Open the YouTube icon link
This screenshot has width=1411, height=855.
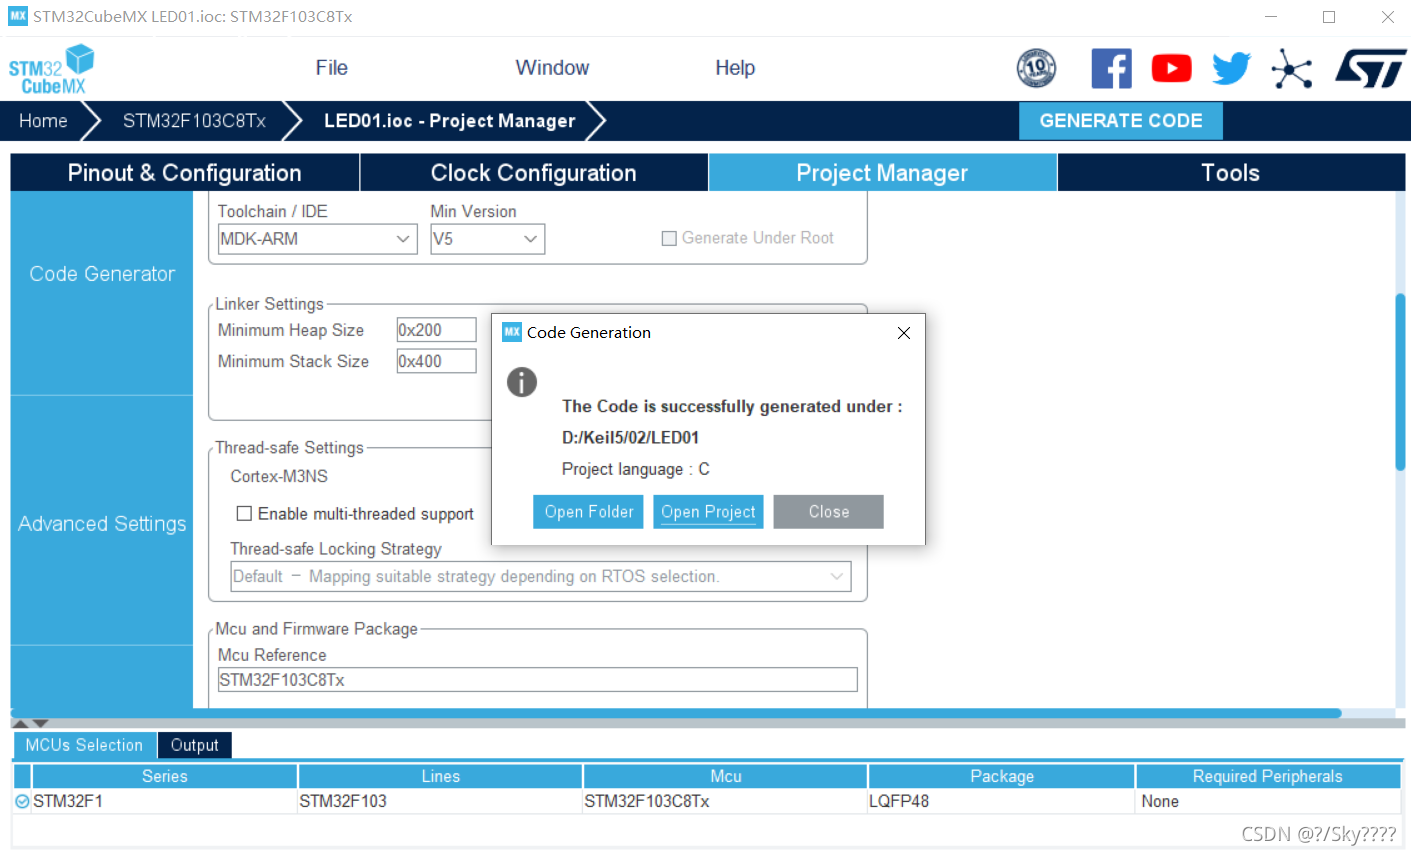[1171, 68]
